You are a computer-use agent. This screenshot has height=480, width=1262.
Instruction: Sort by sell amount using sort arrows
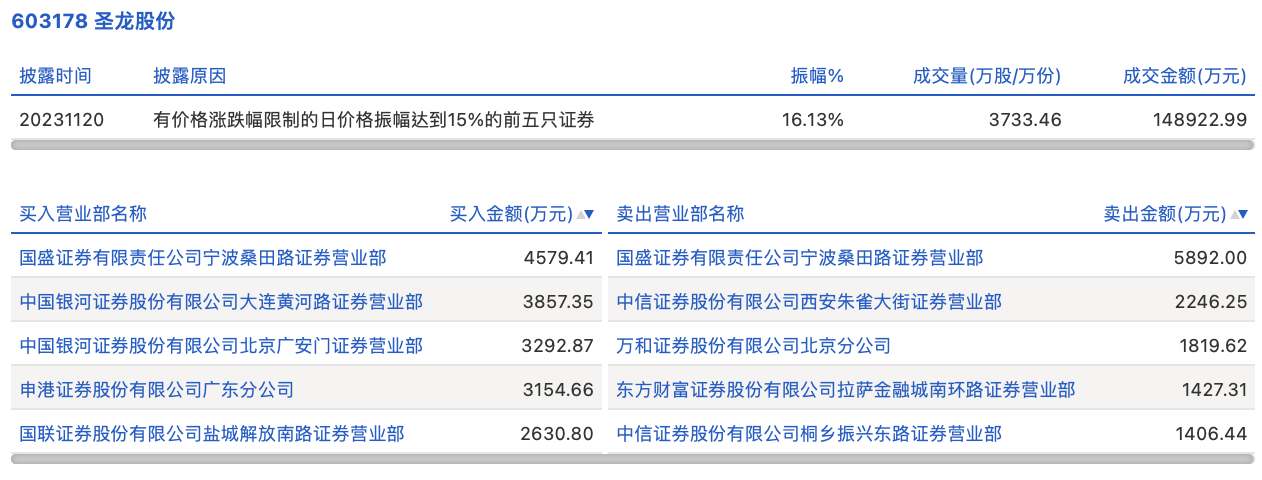click(1239, 214)
